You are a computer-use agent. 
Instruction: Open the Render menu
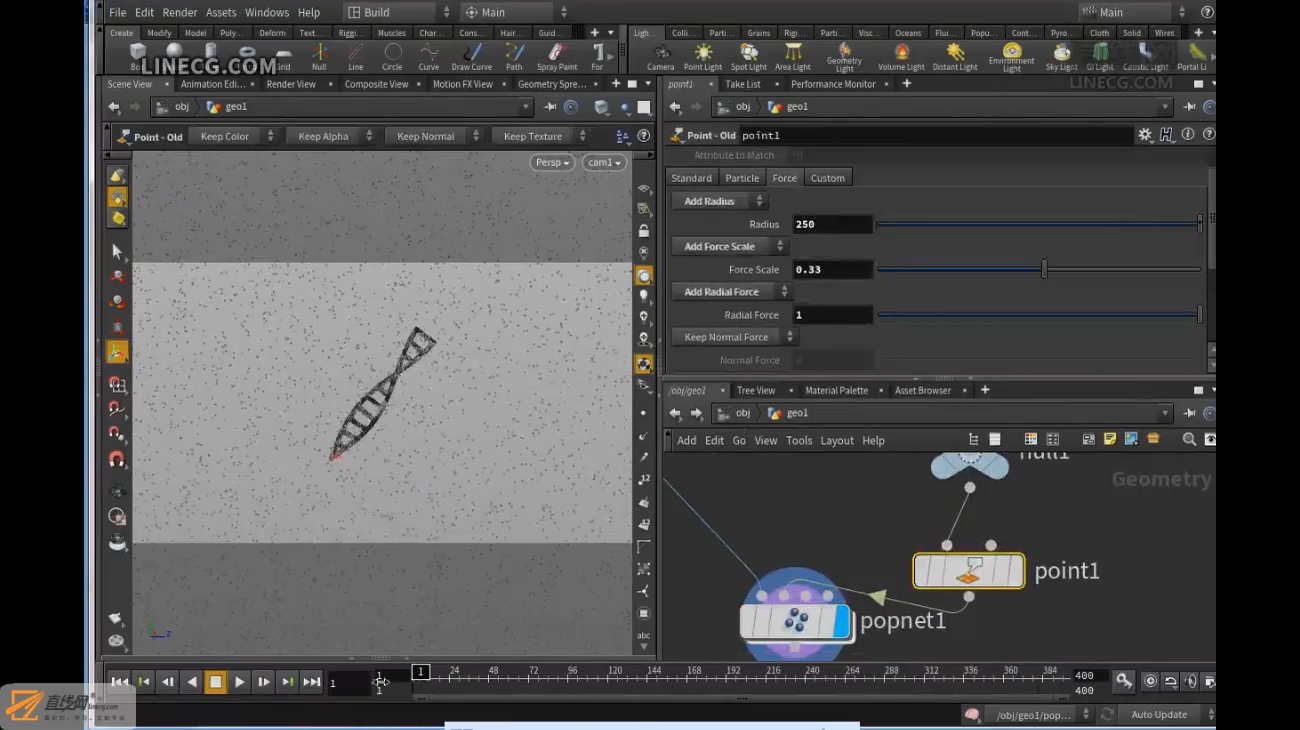click(x=180, y=12)
